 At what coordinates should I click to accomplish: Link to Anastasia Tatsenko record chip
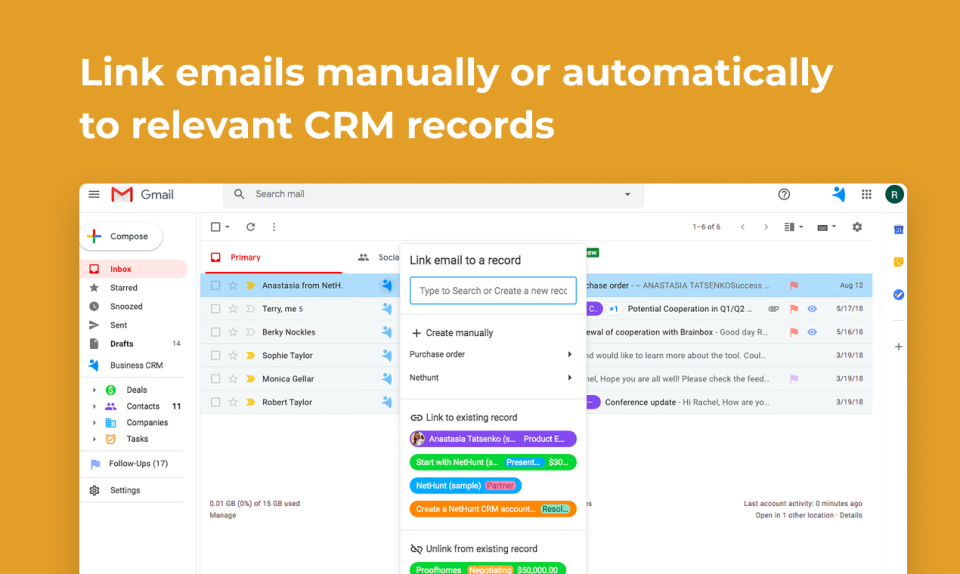tap(493, 439)
